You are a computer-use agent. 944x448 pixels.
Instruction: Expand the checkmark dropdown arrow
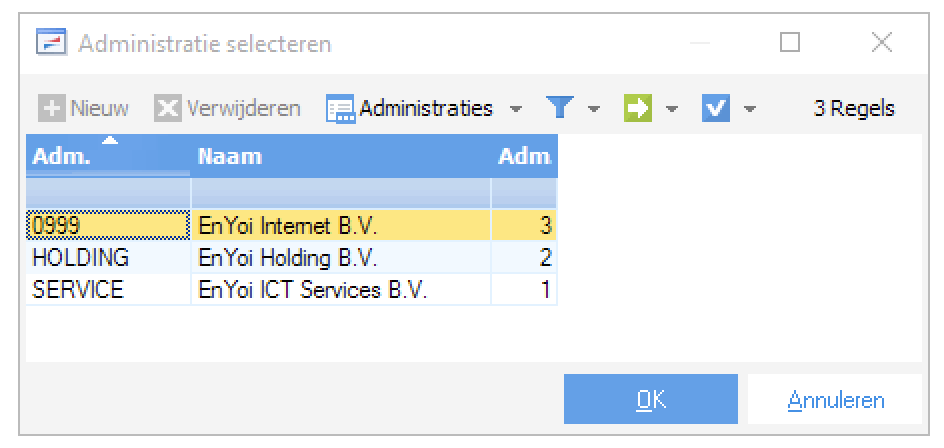click(x=749, y=108)
